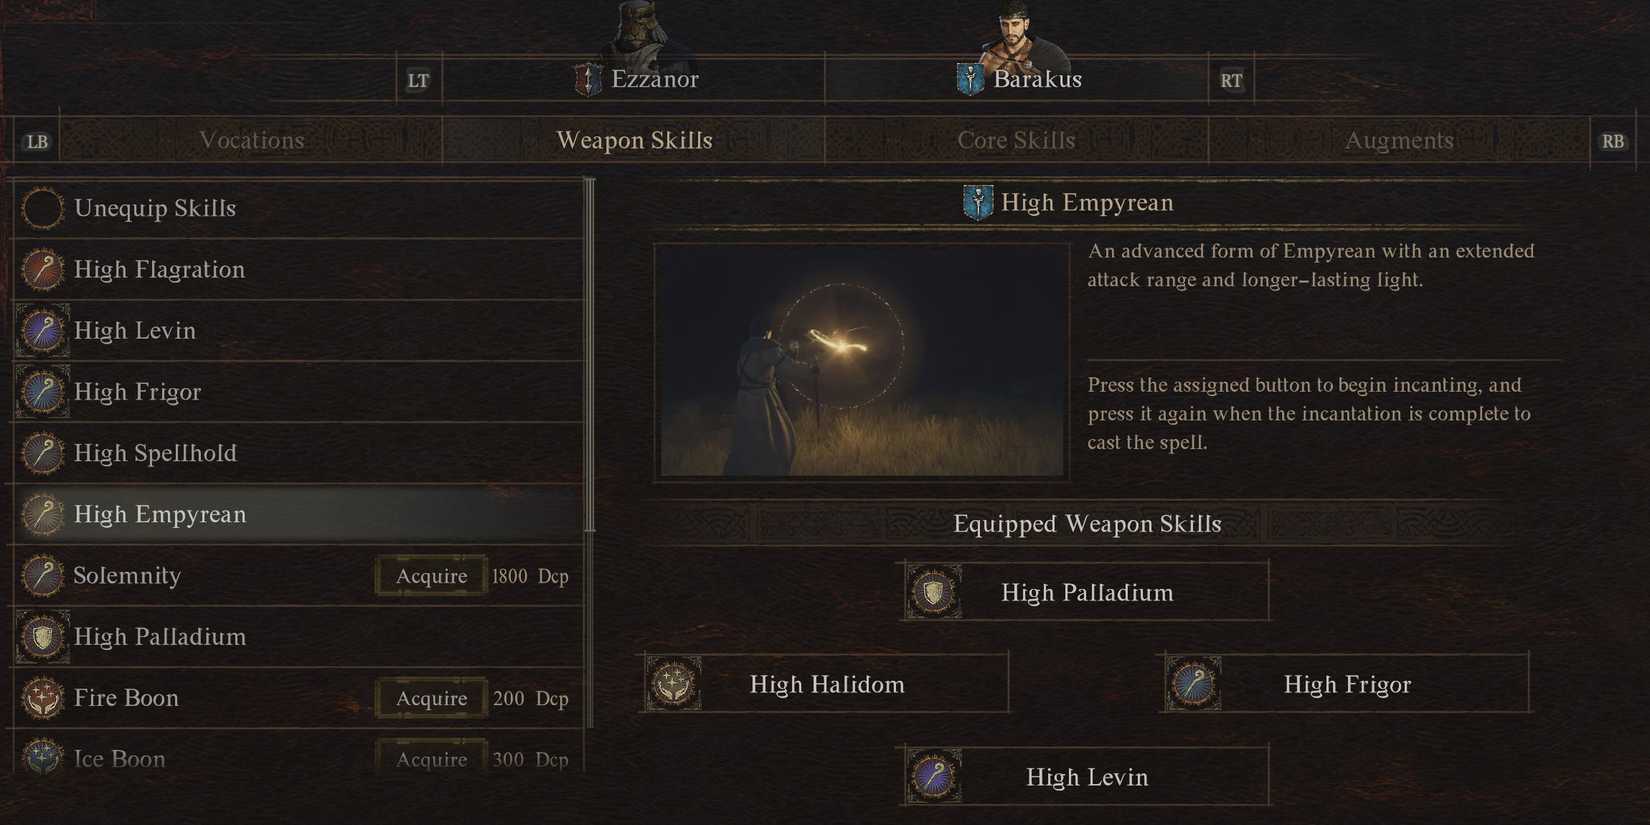Click the Ice Boon skill icon
Screen dimensions: 1650x825
point(42,758)
